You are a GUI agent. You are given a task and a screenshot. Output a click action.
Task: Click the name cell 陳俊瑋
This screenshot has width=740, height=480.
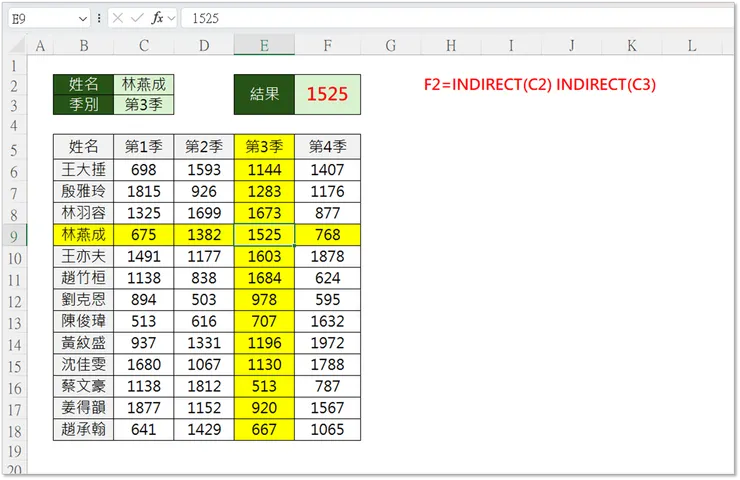(84, 321)
